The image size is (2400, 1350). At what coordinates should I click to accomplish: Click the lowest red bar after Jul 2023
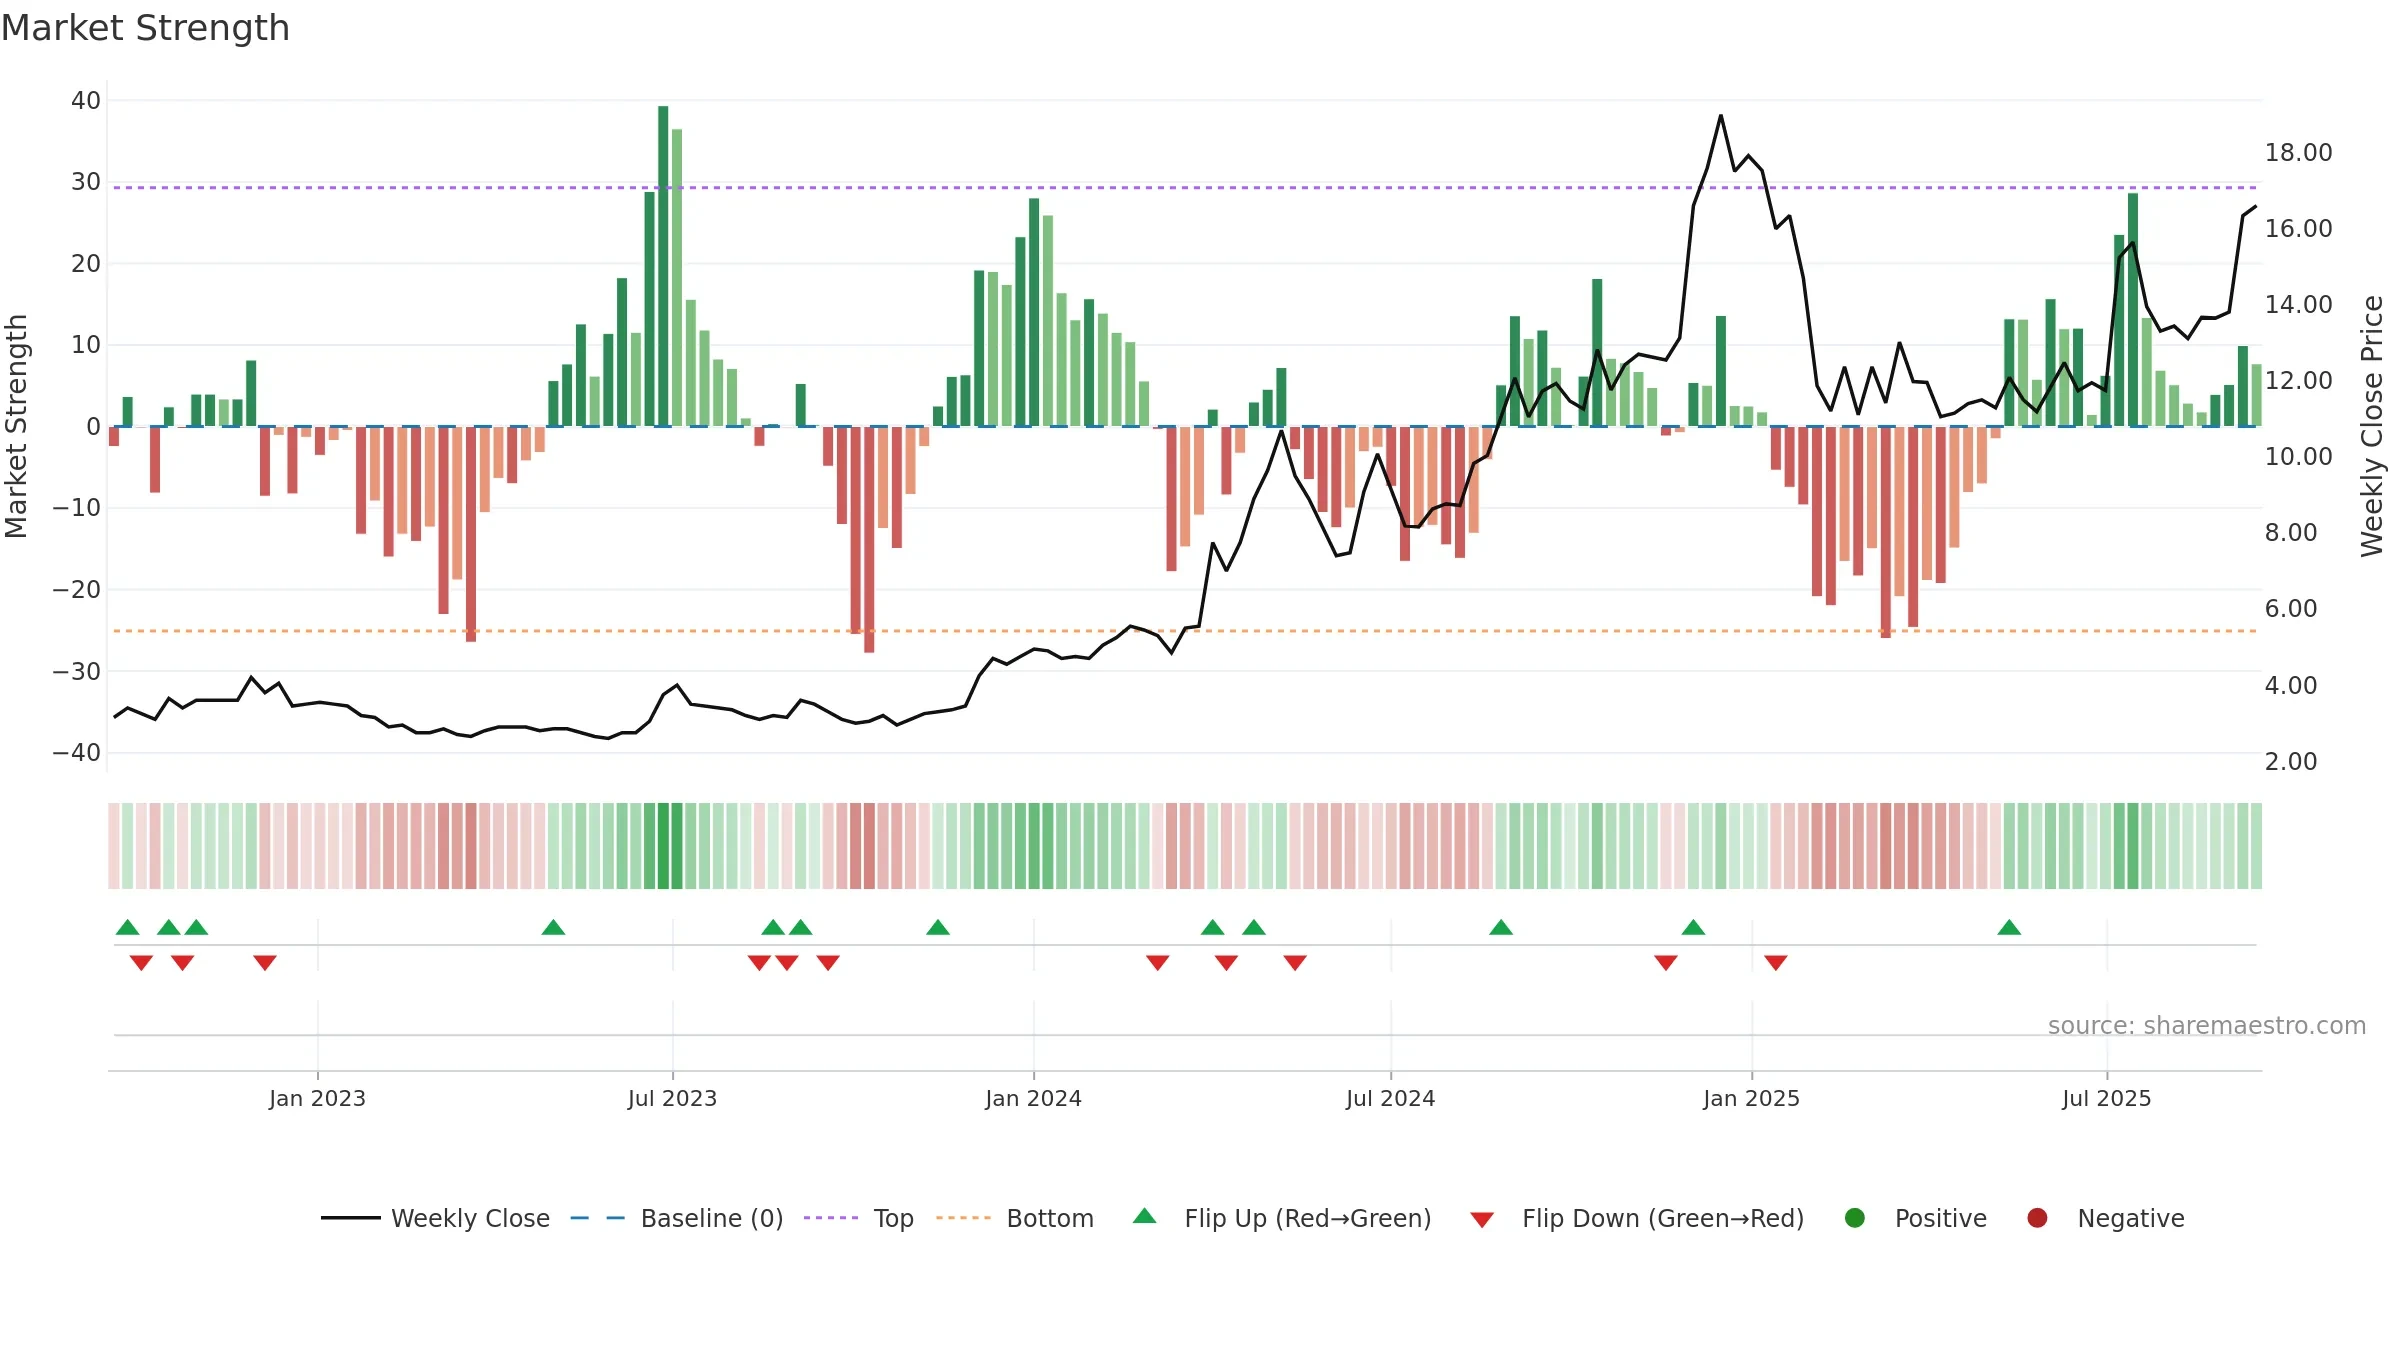(x=869, y=540)
